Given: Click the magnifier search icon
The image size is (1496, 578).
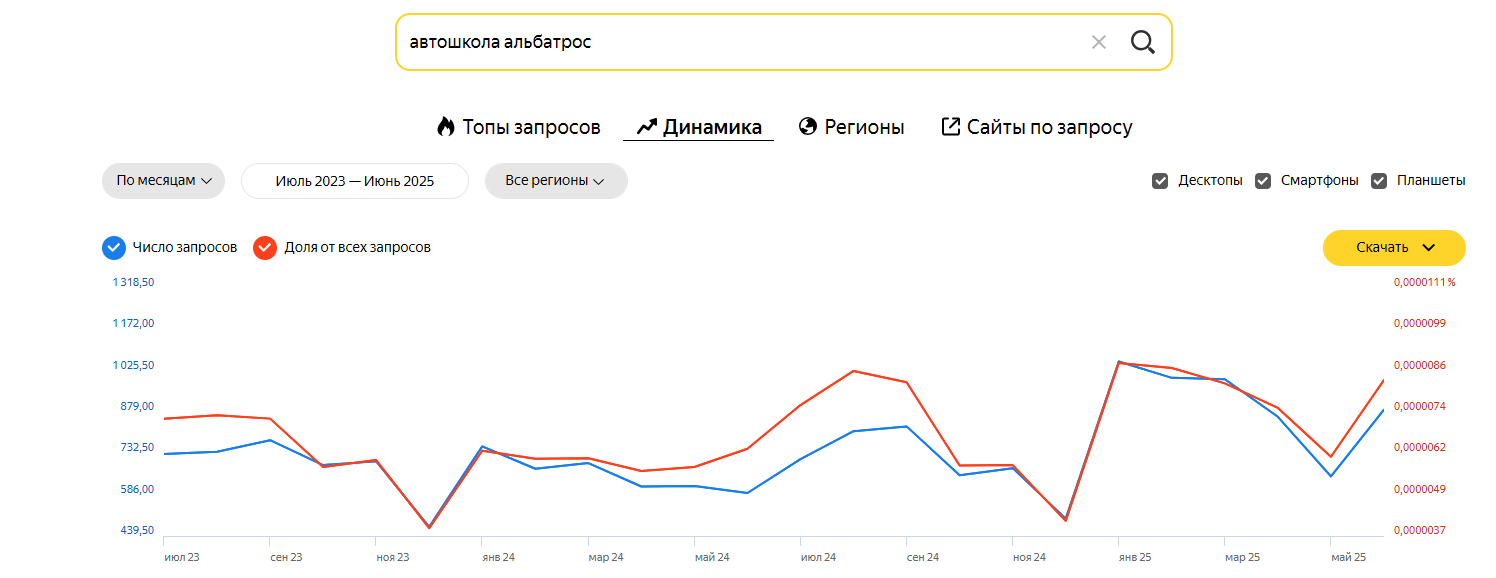Looking at the screenshot, I should click(1142, 42).
